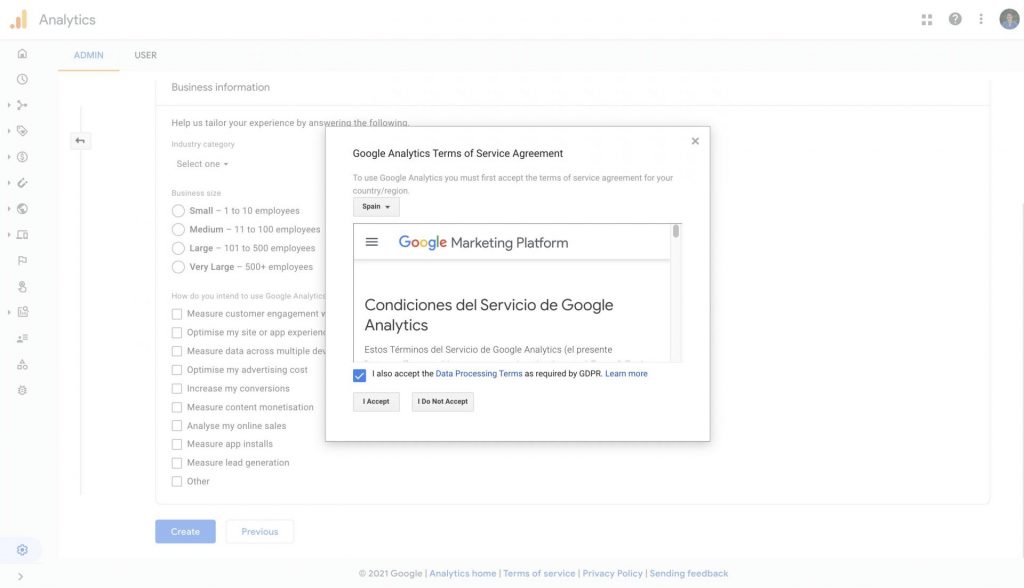The height and width of the screenshot is (588, 1024).
Task: Open the Acquisition arrows icon in sidebar
Action: (x=22, y=105)
